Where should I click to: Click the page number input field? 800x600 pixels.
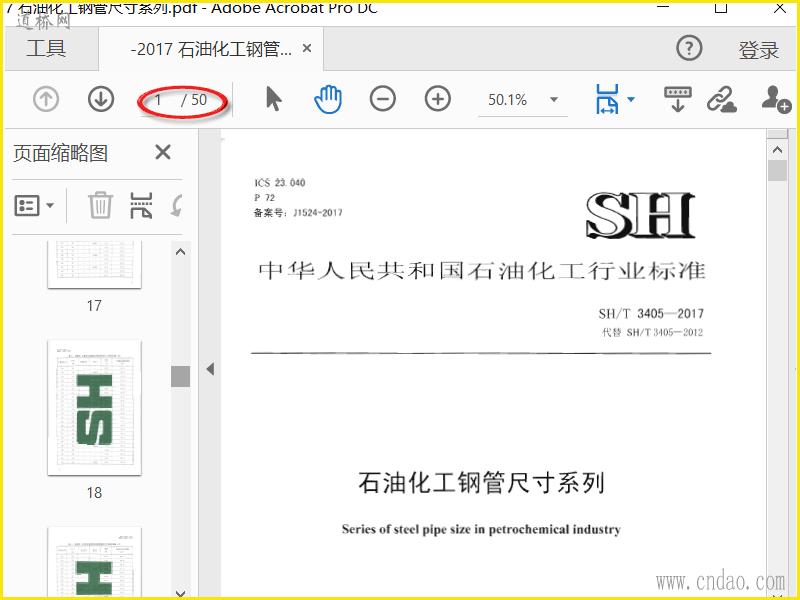[x=160, y=99]
